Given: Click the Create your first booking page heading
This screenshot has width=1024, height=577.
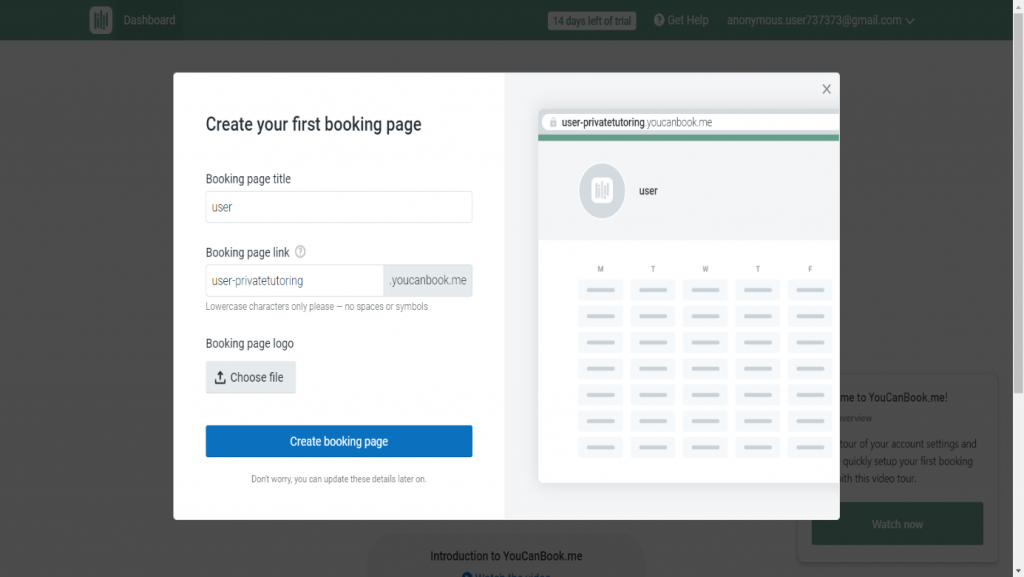Looking at the screenshot, I should [313, 124].
